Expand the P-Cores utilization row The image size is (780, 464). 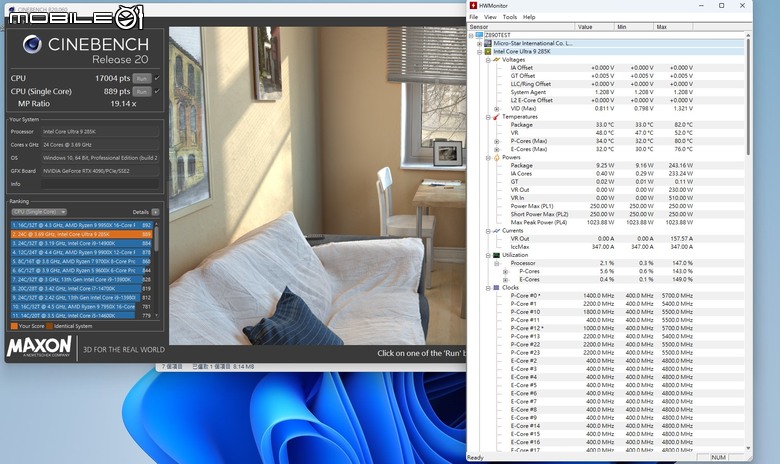coord(505,272)
